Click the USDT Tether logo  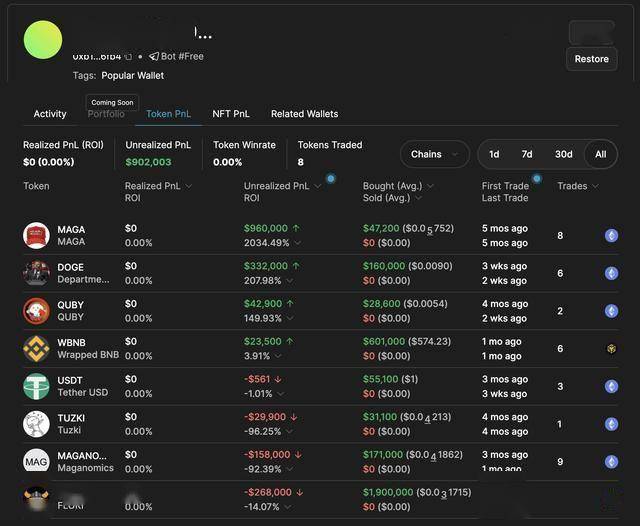pyautogui.click(x=36, y=386)
